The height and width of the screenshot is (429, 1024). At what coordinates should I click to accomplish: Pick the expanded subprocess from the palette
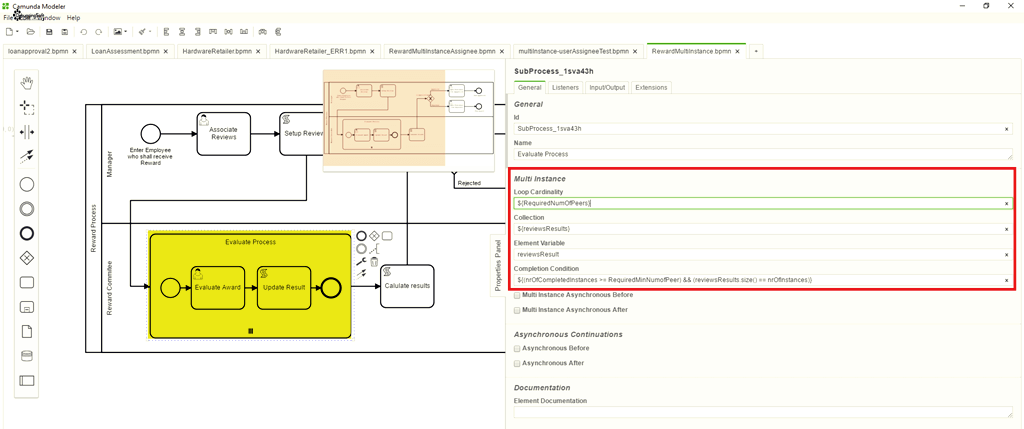[x=27, y=306]
